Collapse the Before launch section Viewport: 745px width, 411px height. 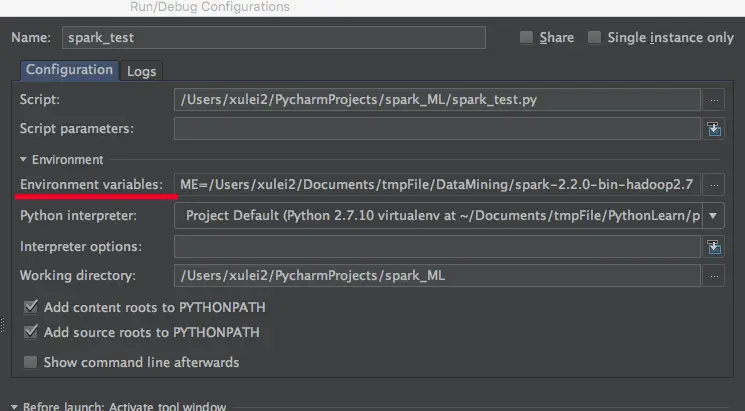(14, 407)
